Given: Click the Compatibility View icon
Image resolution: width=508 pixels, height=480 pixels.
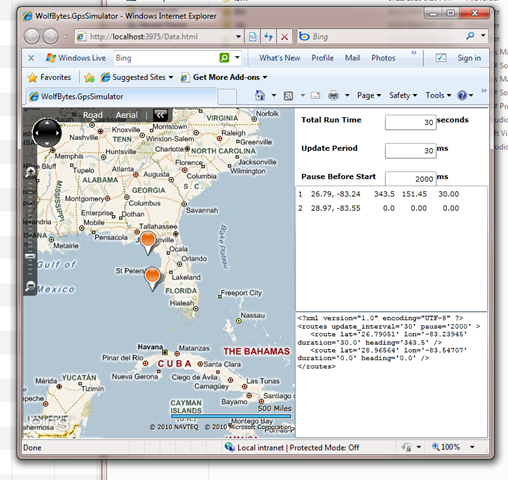Looking at the screenshot, I should [253, 36].
